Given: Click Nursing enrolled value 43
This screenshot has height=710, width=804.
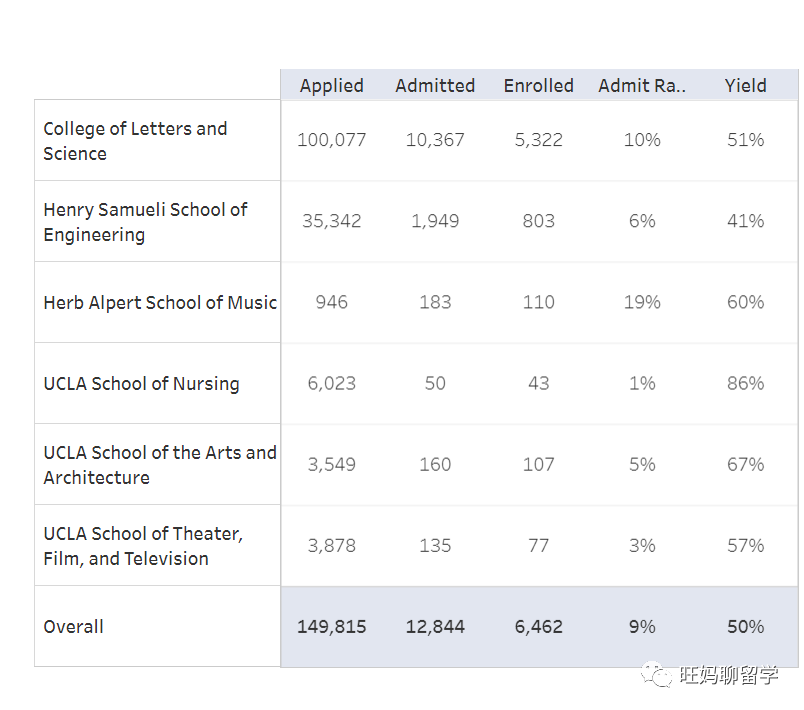Looking at the screenshot, I should coord(538,383).
